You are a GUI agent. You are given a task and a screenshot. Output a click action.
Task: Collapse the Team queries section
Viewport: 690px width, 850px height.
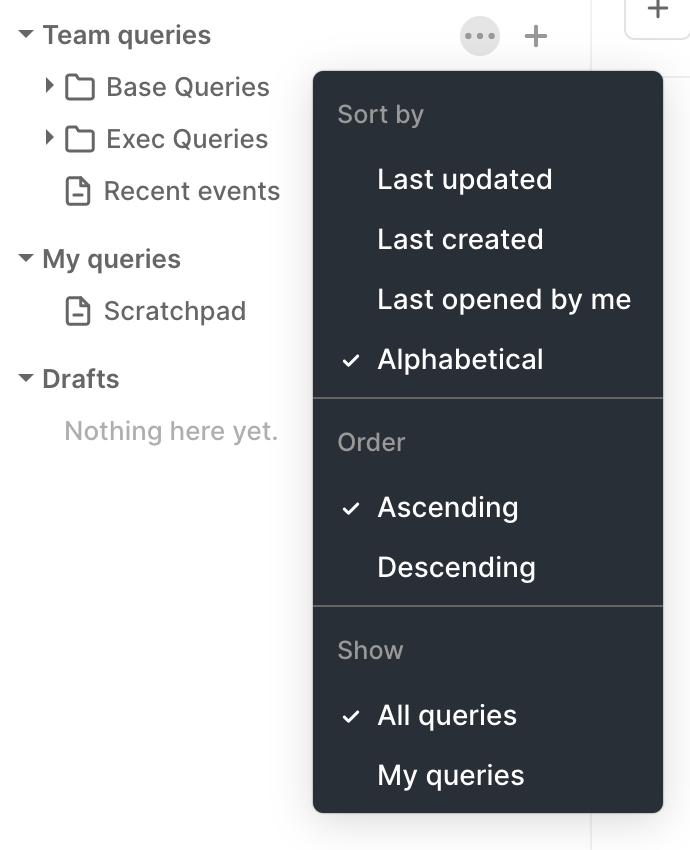pos(25,34)
